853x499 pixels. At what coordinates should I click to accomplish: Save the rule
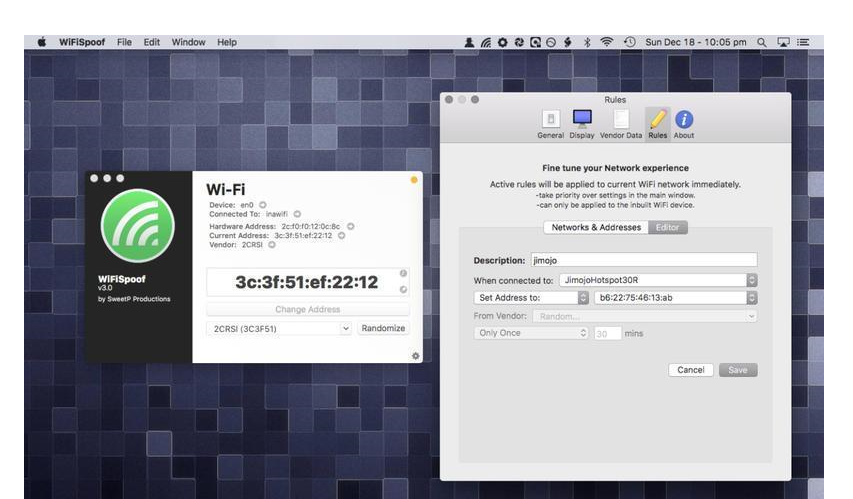[738, 370]
